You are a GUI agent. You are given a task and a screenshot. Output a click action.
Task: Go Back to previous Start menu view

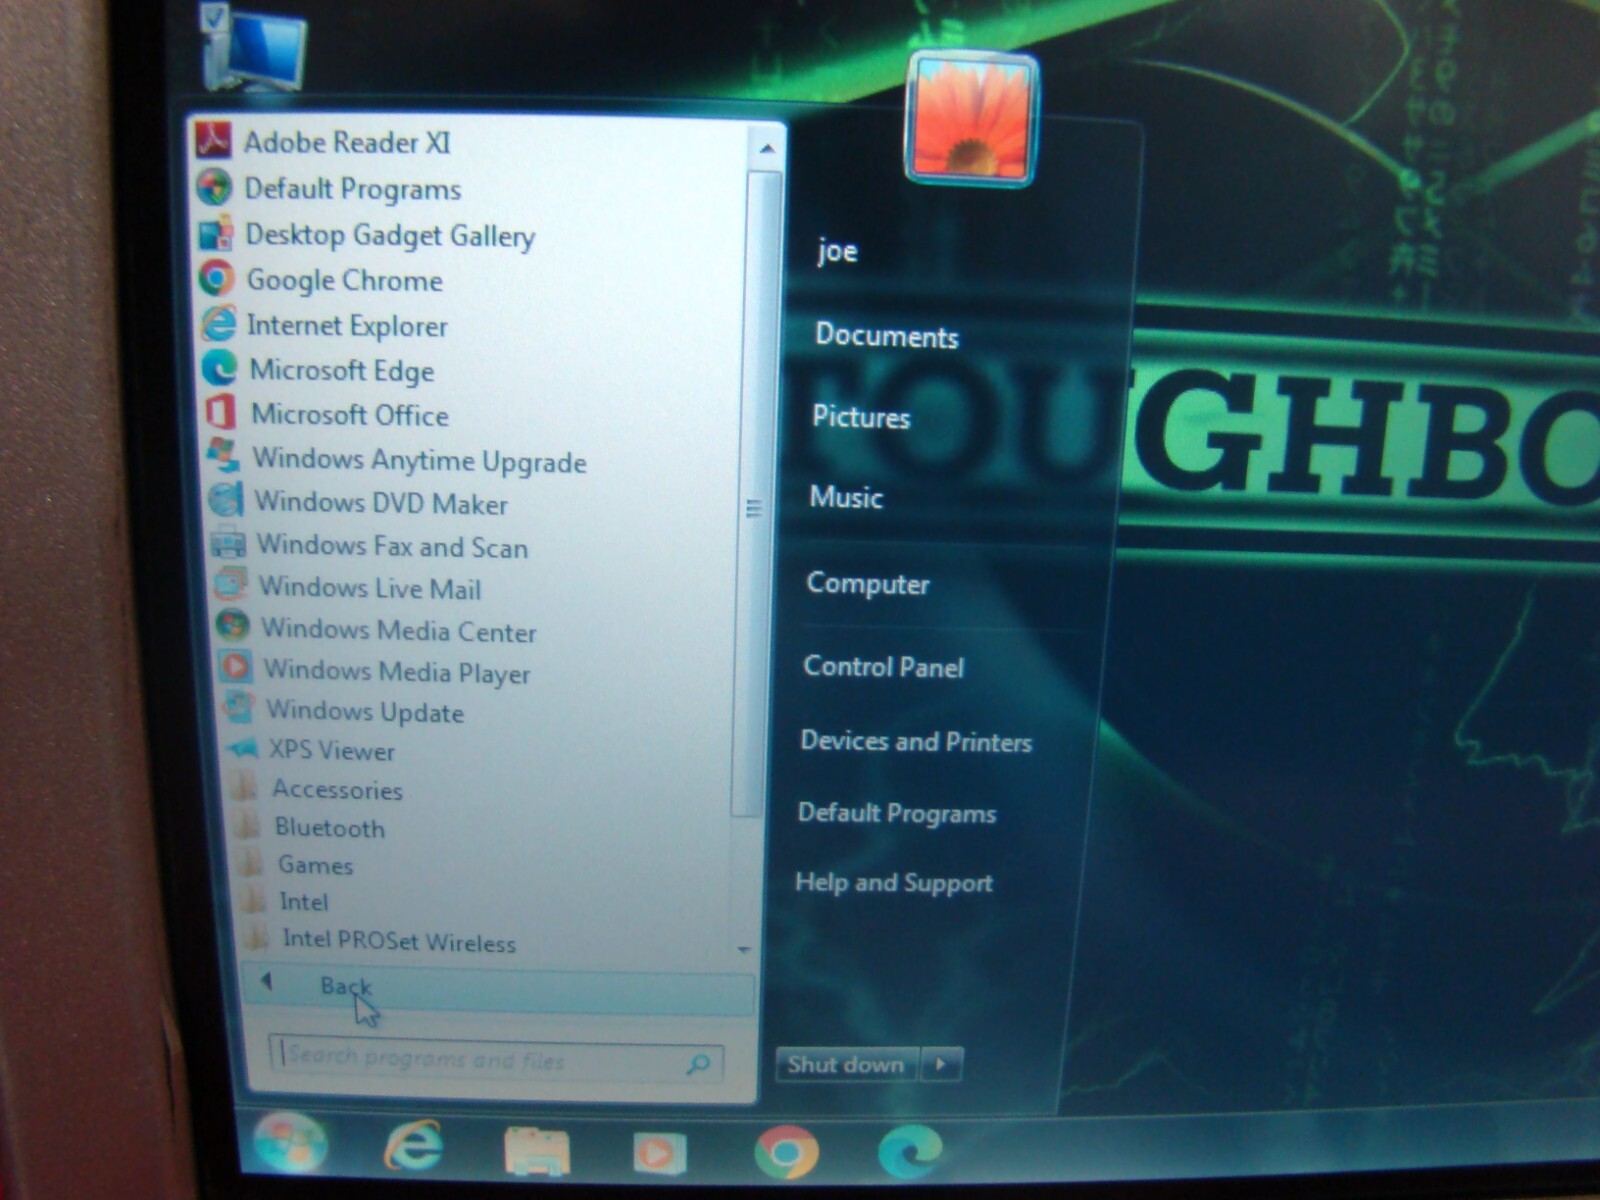[x=498, y=988]
